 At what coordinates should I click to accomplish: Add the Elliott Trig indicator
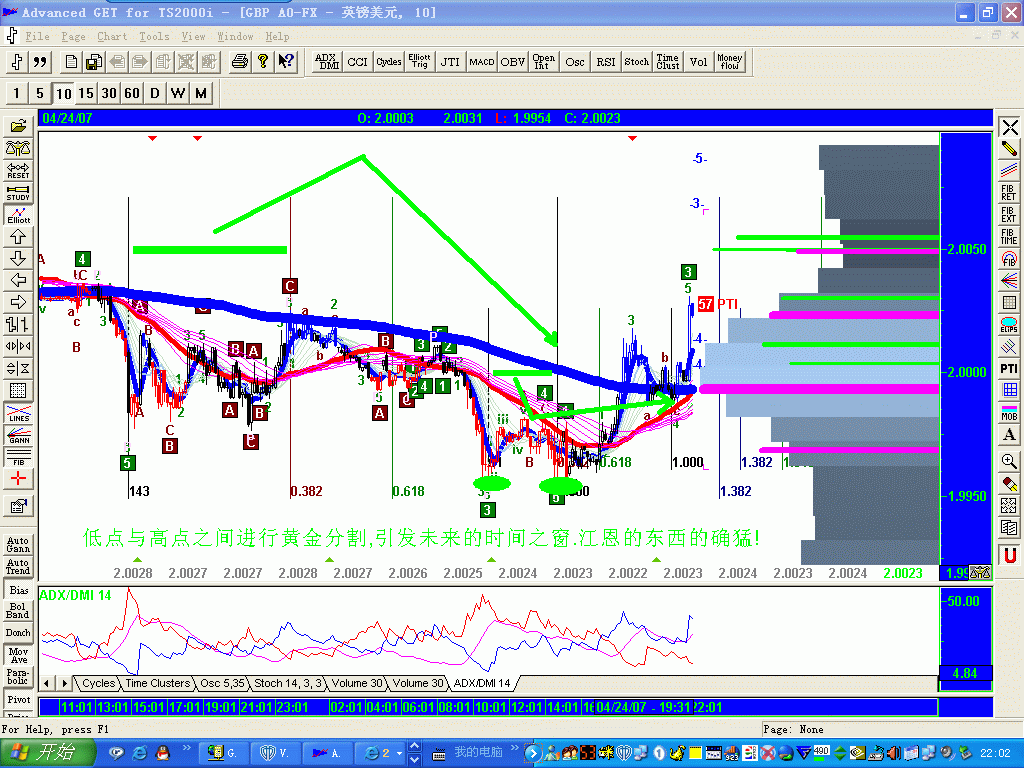419,62
